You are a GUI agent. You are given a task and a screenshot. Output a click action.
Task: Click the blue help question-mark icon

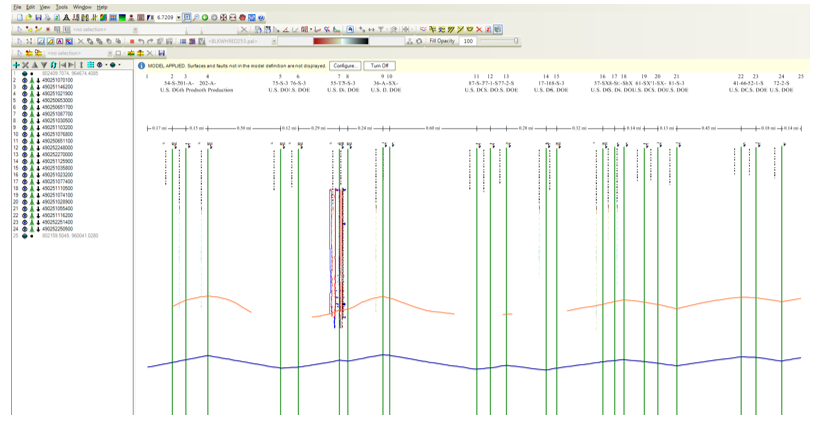(x=261, y=18)
